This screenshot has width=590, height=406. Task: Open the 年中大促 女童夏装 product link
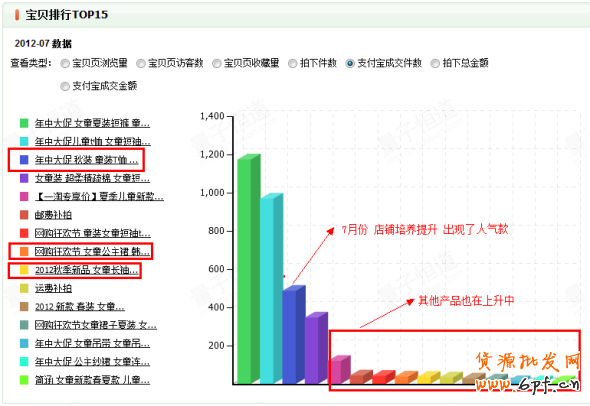pos(92,123)
